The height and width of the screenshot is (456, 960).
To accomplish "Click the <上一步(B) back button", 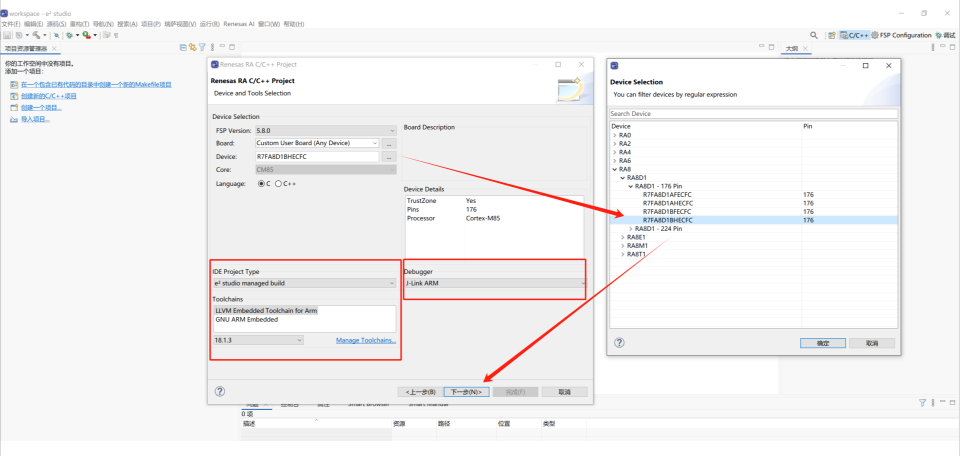I will tap(420, 392).
